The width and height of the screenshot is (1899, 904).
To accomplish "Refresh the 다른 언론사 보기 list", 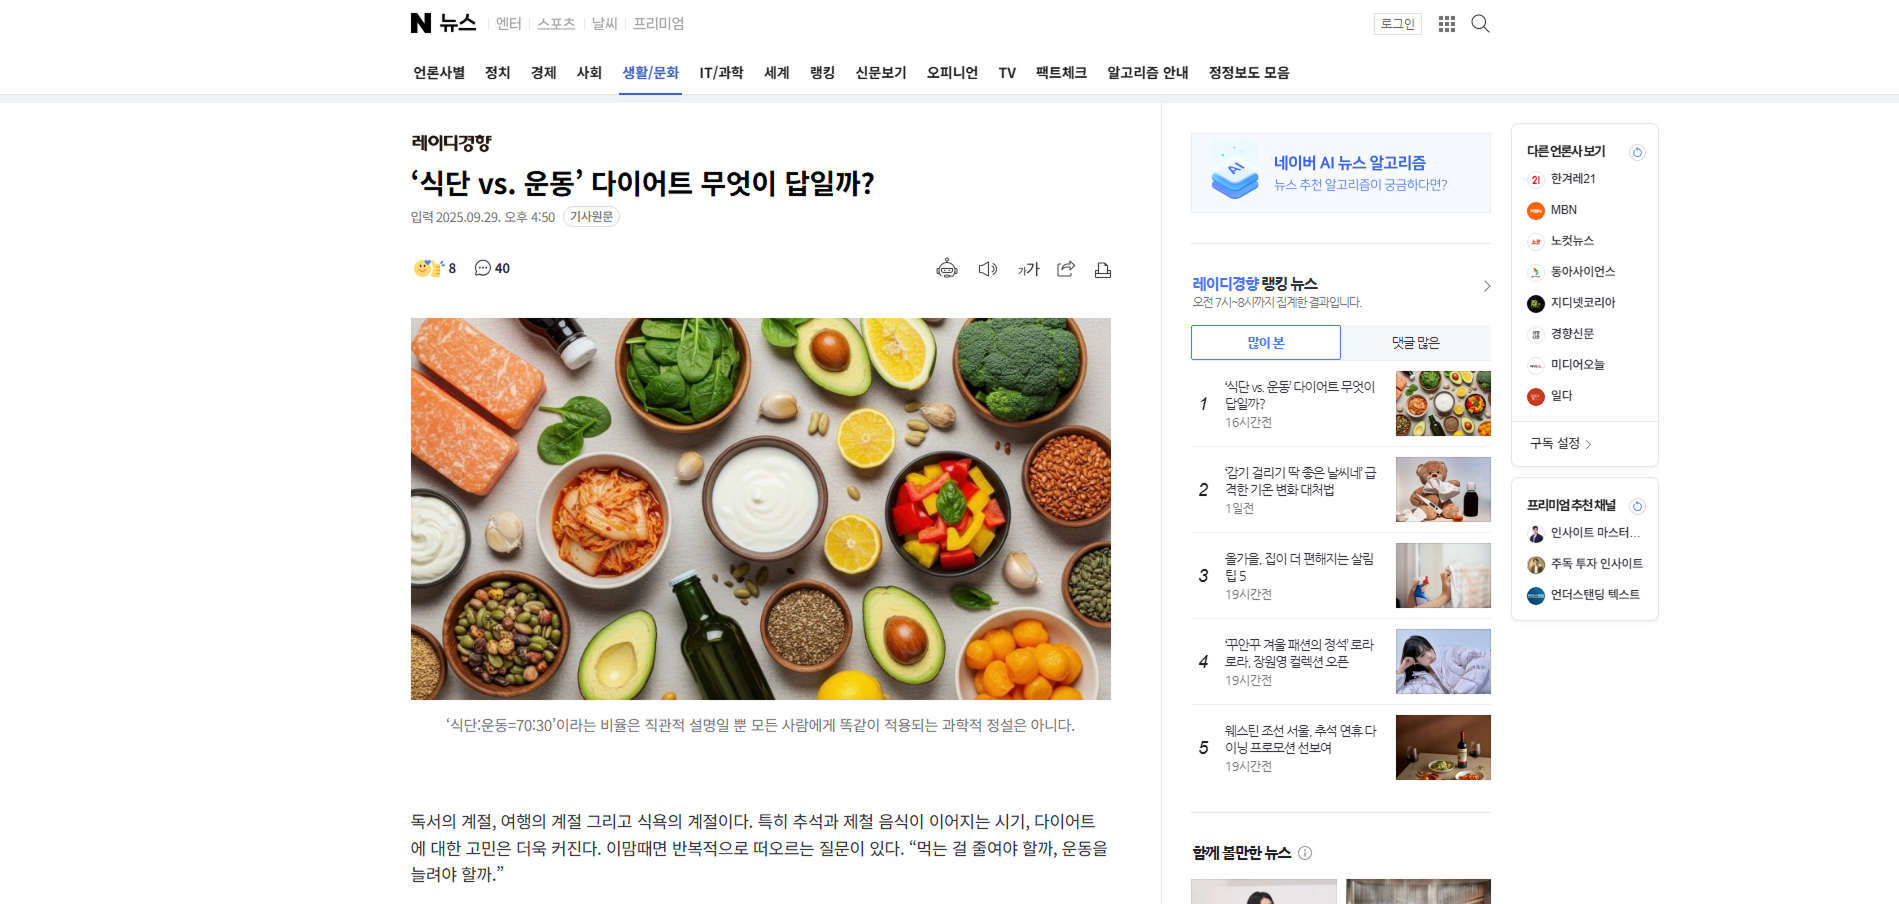I will [x=1637, y=153].
